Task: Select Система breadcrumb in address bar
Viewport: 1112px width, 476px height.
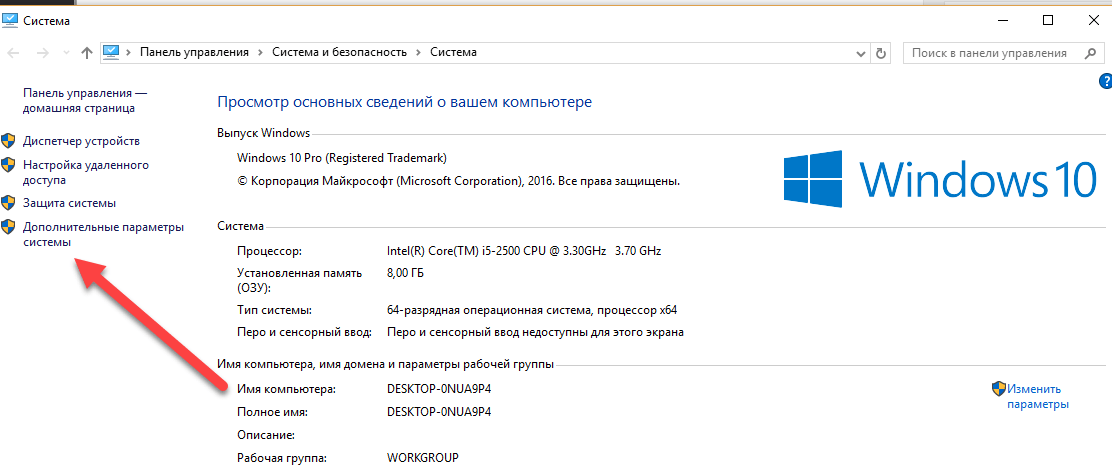Action: coord(453,52)
